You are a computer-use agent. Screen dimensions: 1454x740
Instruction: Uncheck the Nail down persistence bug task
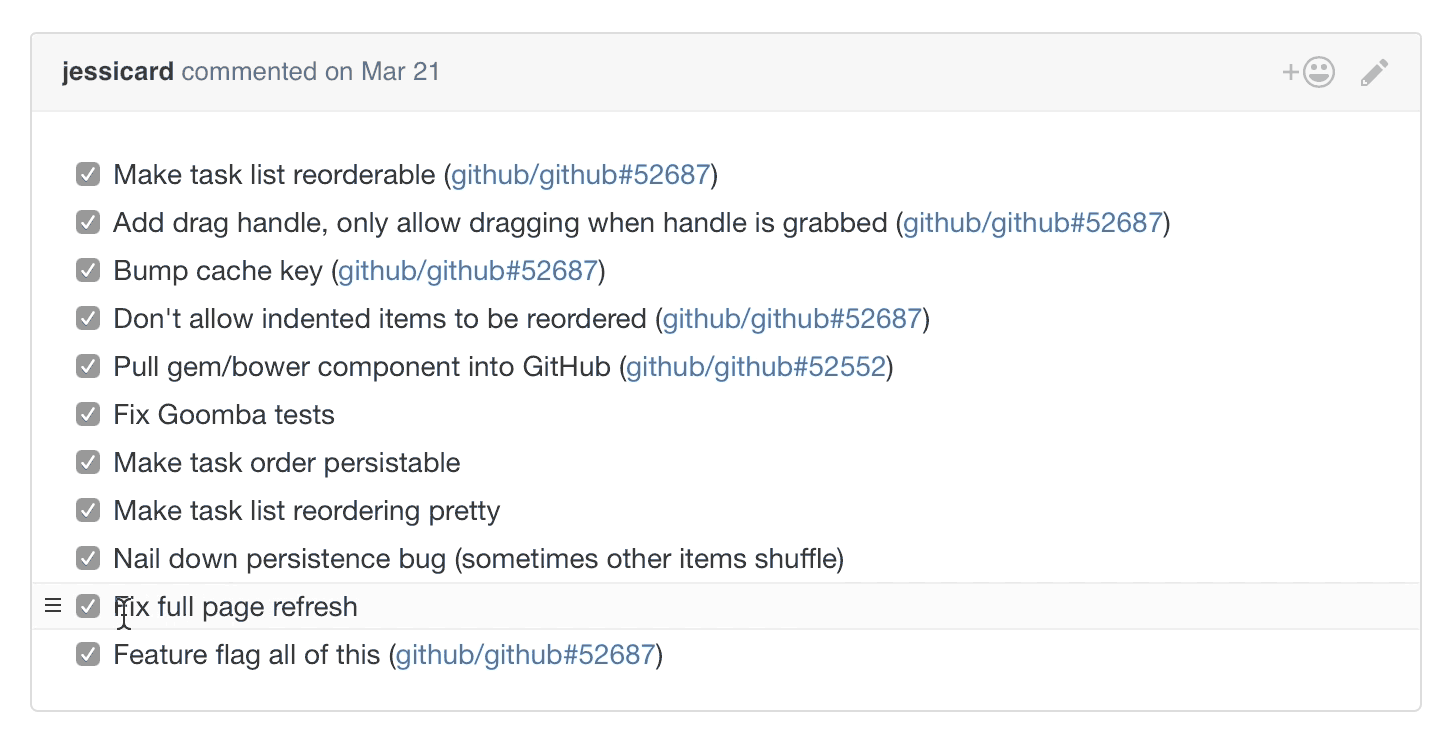click(88, 558)
